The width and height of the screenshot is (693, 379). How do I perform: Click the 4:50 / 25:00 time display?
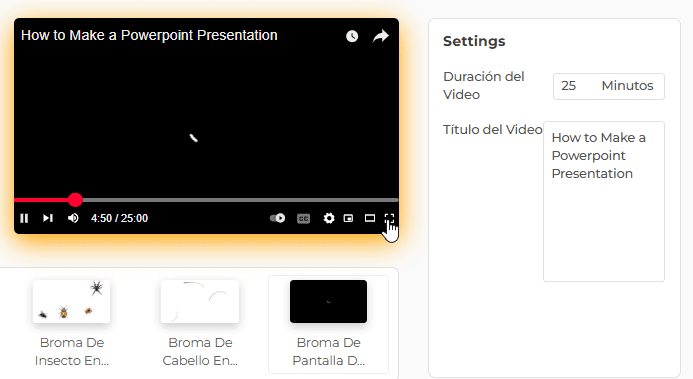[x=119, y=218]
